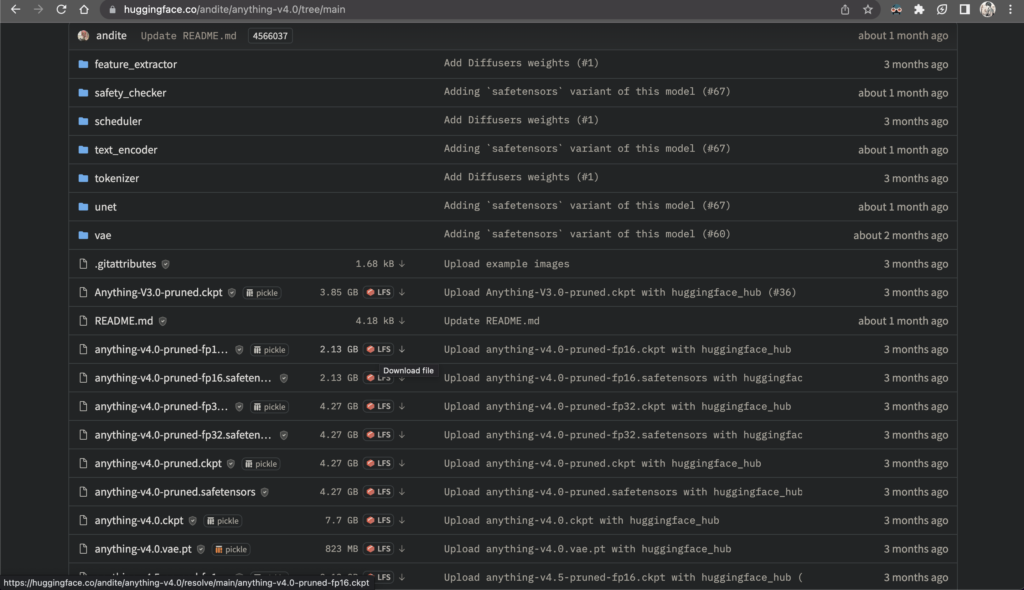Open 'Upload example images' commit message

tap(506, 264)
